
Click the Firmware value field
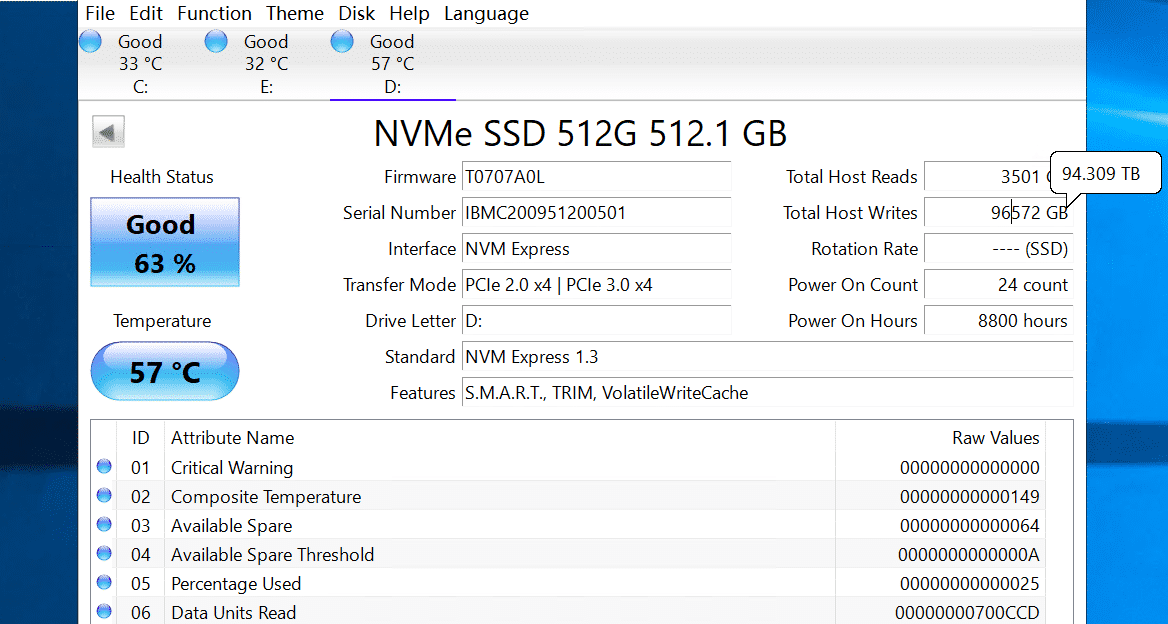(596, 177)
